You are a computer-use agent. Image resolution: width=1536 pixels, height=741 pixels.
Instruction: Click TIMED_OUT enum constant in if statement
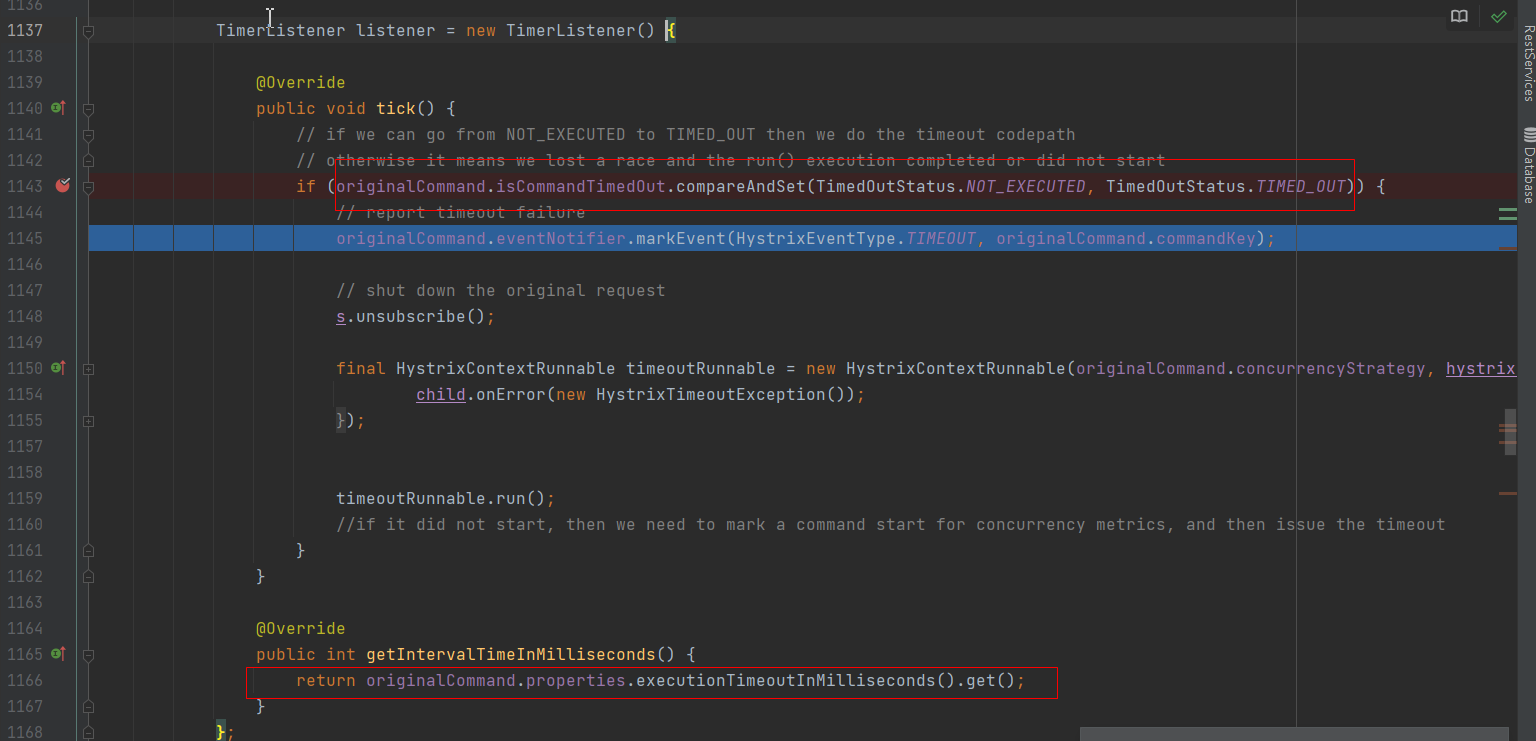(1300, 186)
